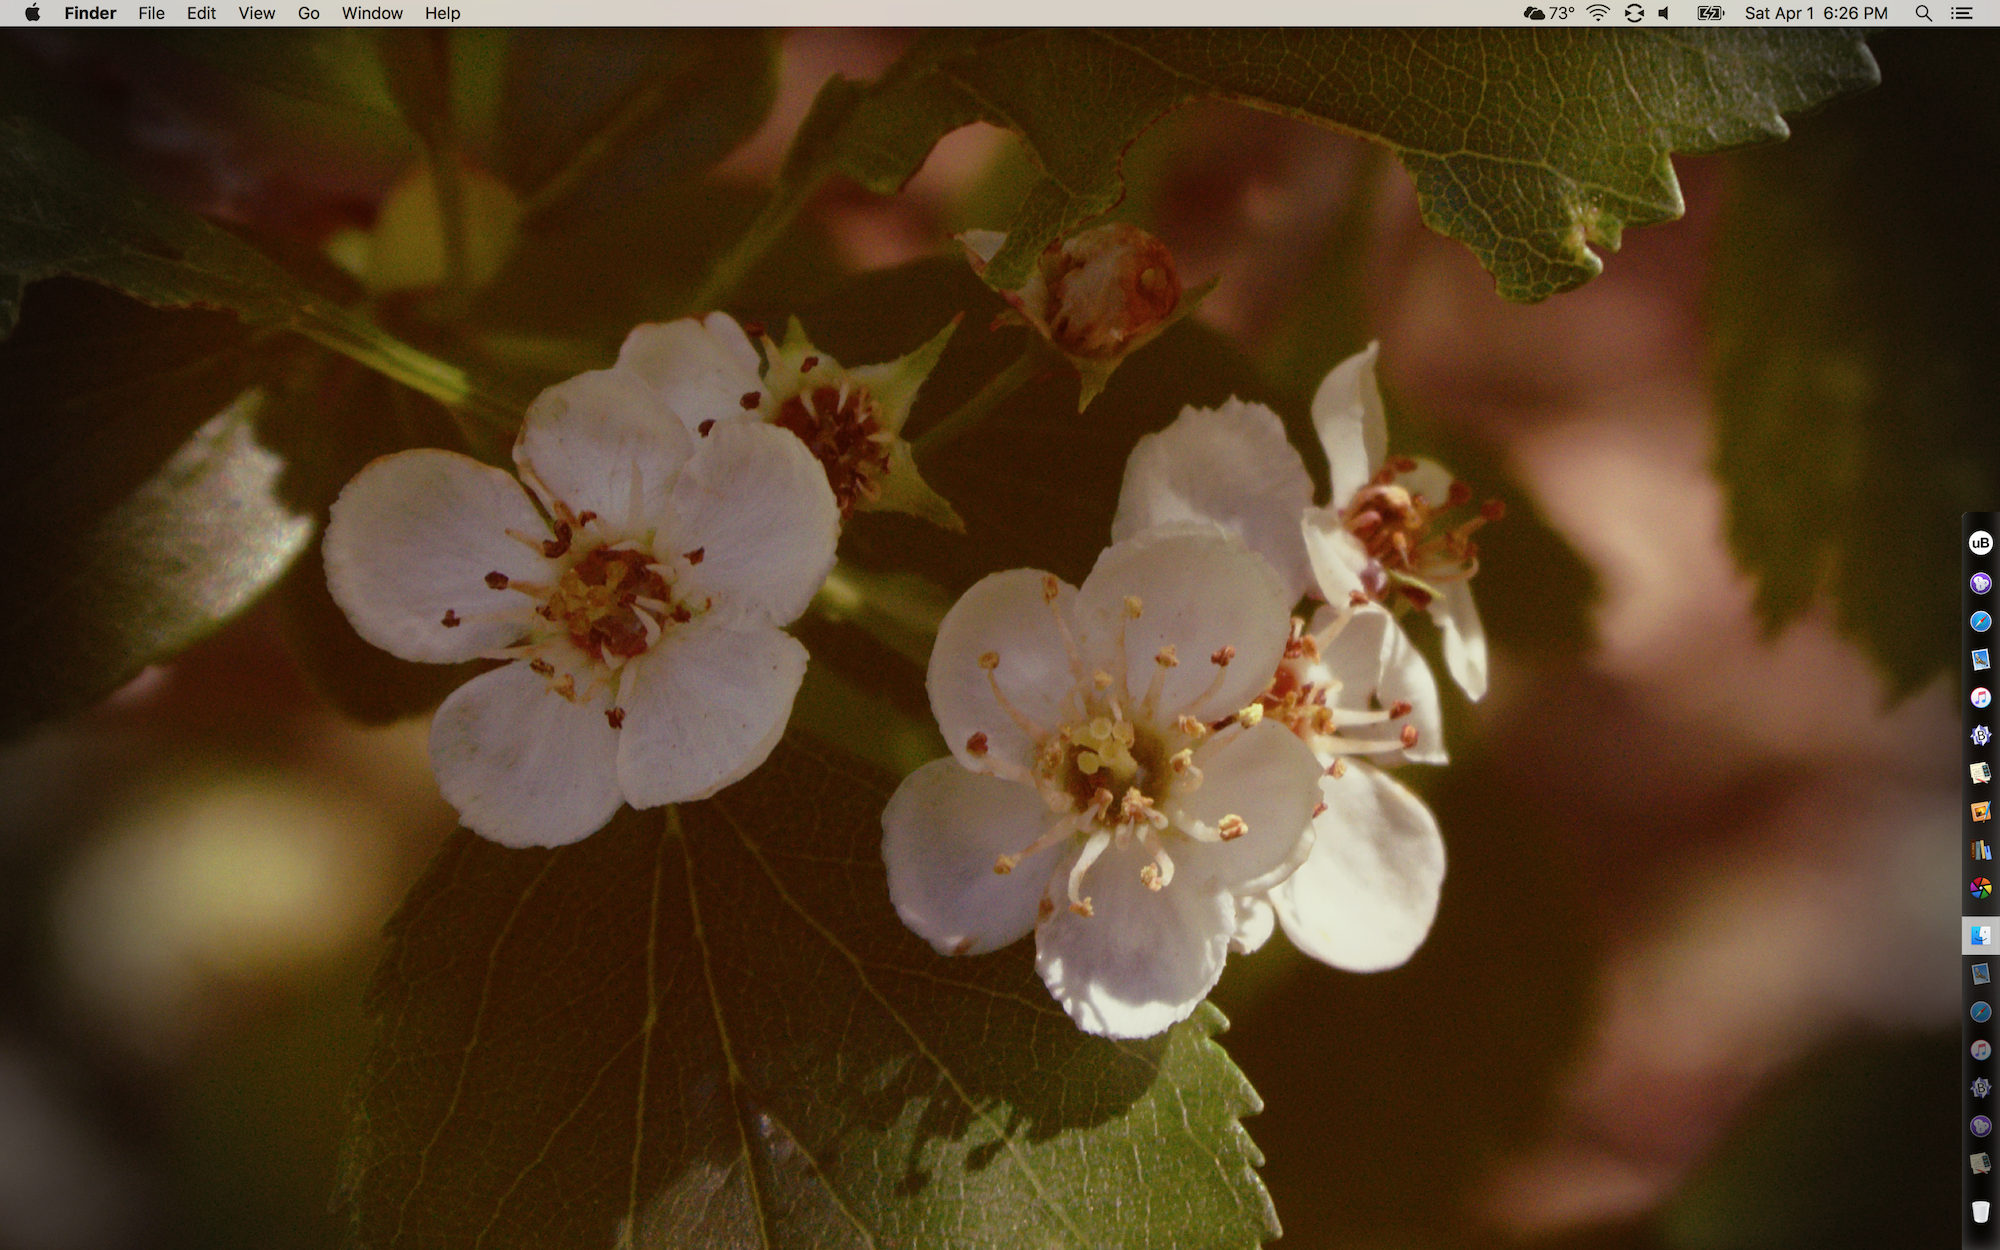
Task: Open the Finder application menu
Action: click(x=90, y=13)
